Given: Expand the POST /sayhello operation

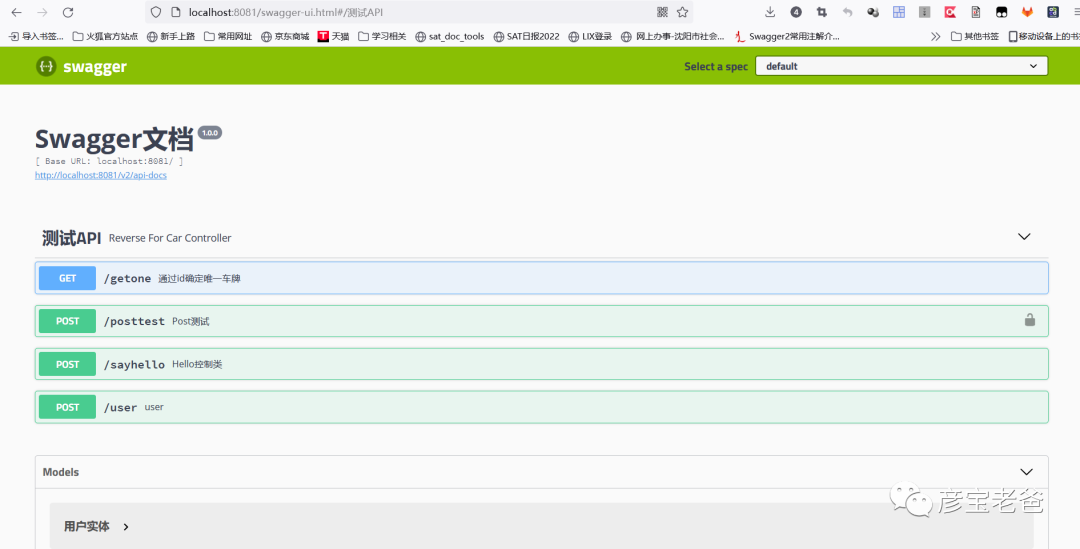Looking at the screenshot, I should tap(541, 364).
